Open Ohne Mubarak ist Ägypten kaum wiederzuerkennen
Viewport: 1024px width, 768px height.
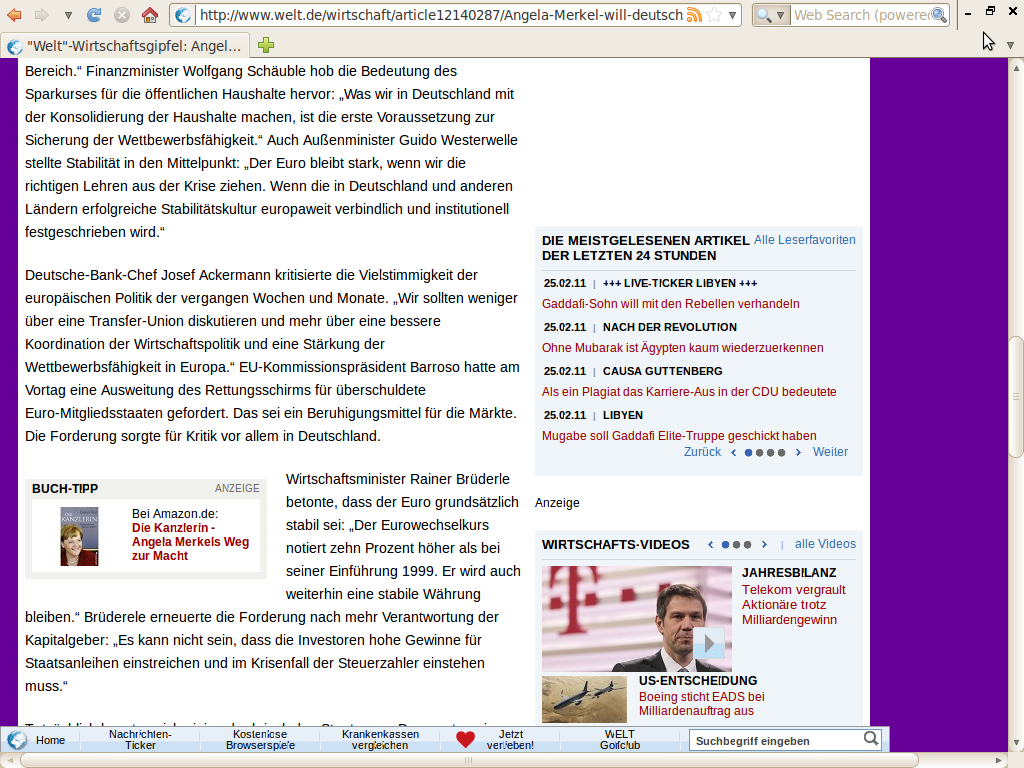(x=682, y=348)
